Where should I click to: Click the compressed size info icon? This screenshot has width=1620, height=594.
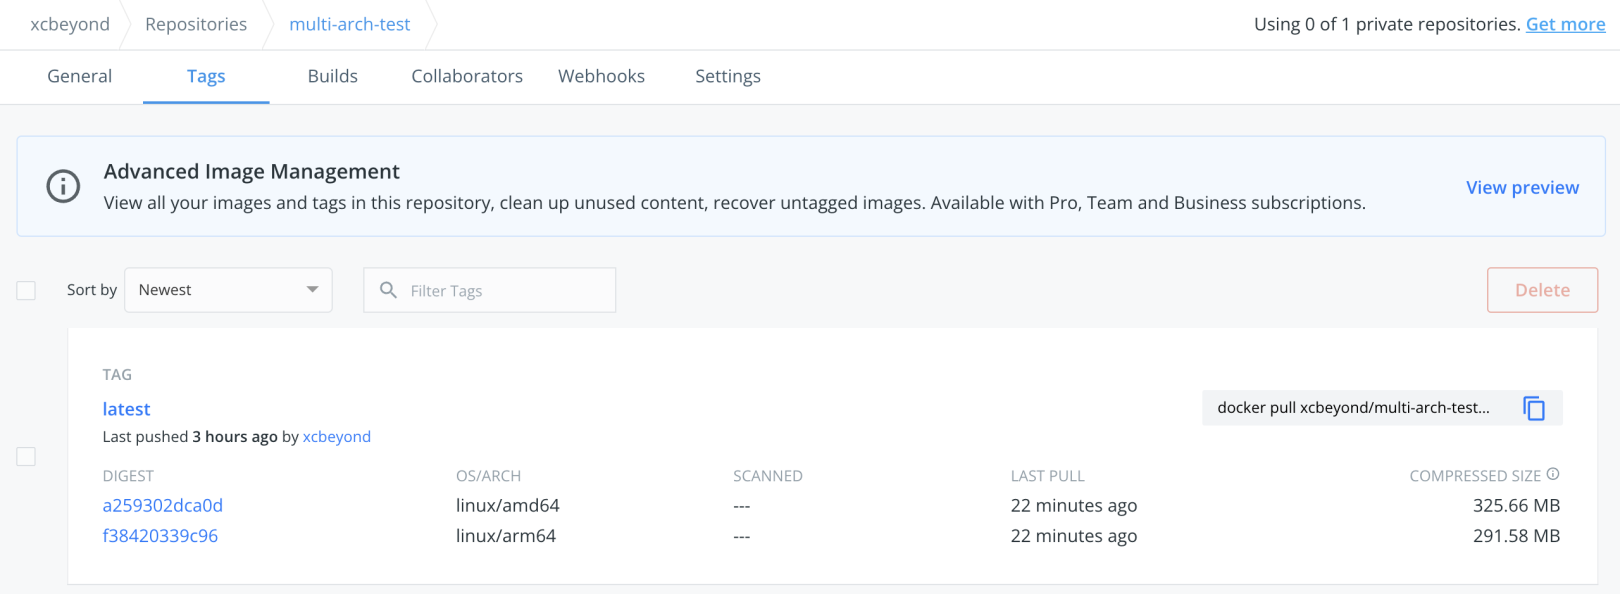1553,474
